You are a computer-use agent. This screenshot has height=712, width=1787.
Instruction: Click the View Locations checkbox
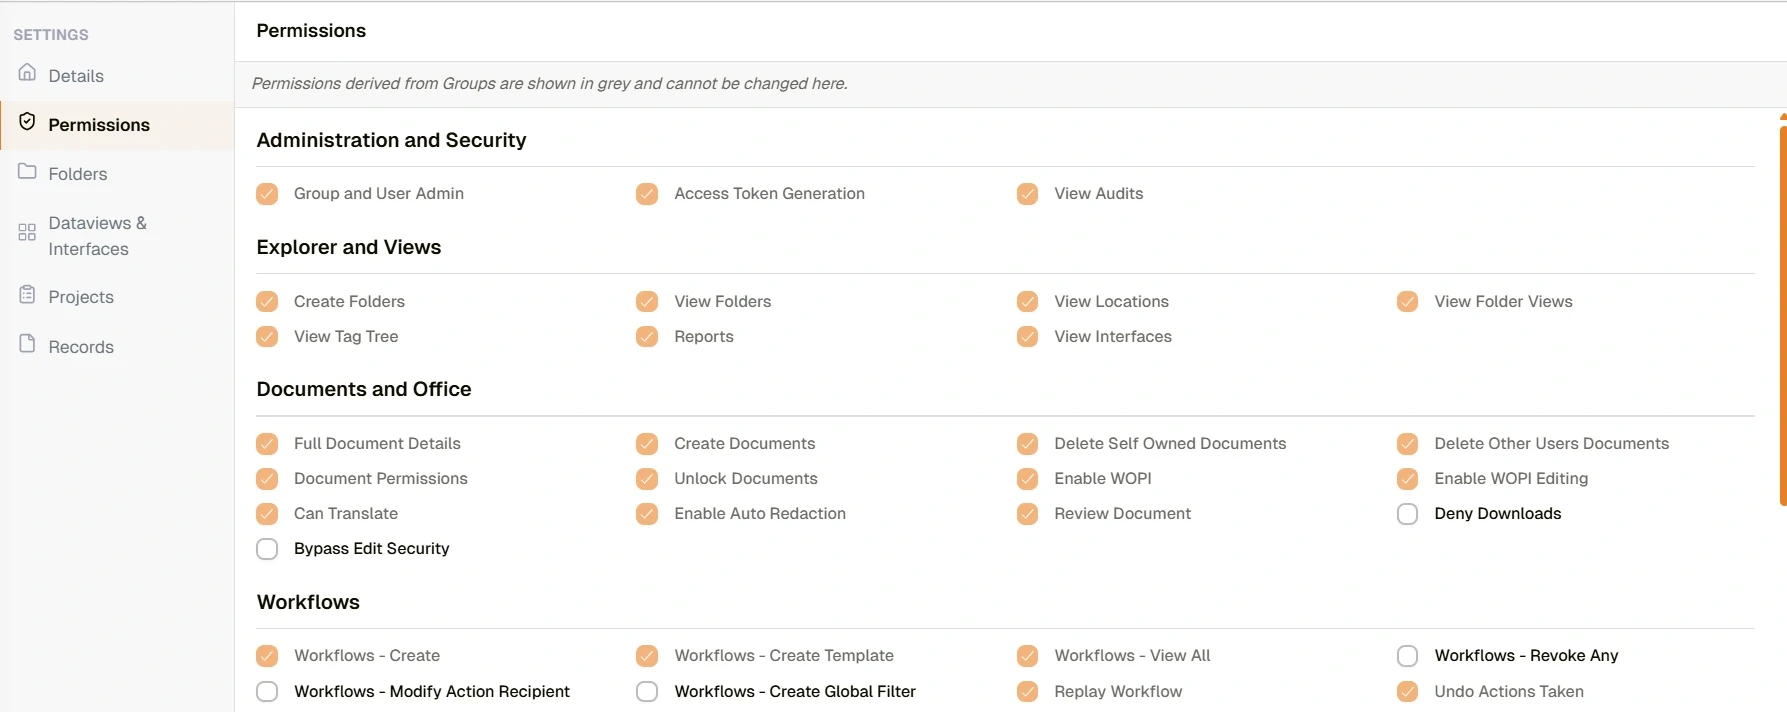tap(1027, 302)
